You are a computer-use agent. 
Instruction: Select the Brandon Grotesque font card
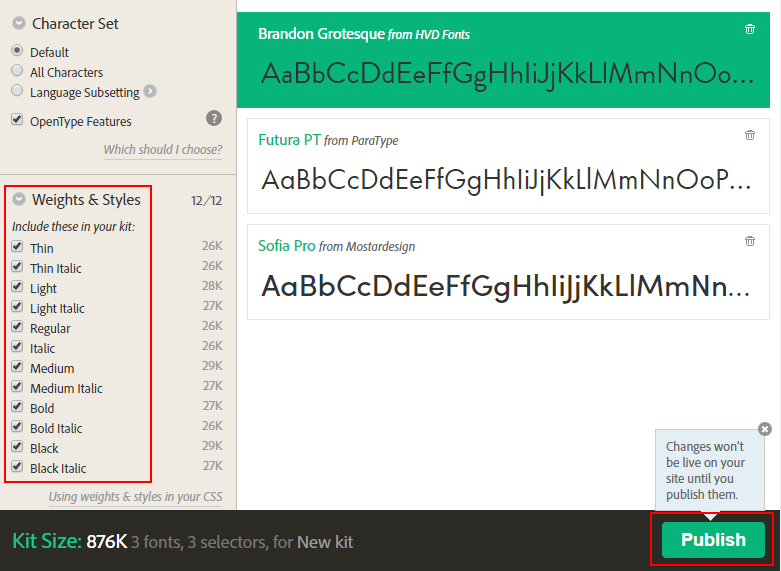503,60
